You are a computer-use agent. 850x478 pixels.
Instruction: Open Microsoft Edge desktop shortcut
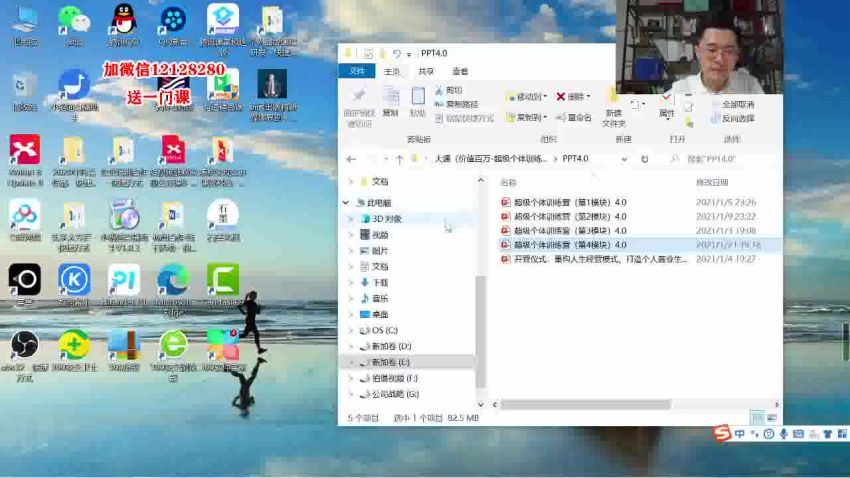(173, 280)
